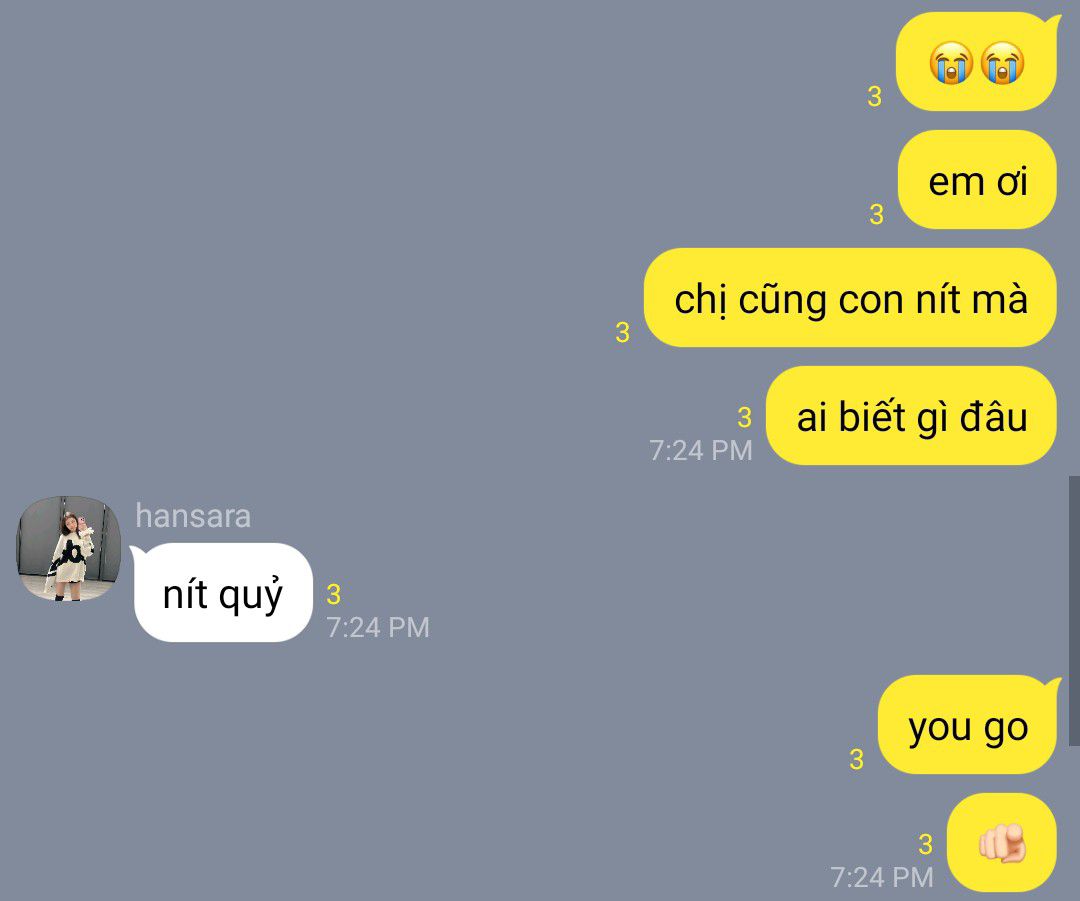The width and height of the screenshot is (1080, 901).
Task: Select the 'em ơi' message bubble
Action: pos(977,180)
